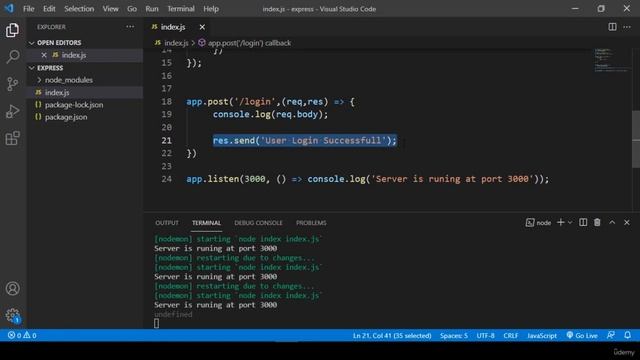Viewport: 640px width, 360px height.
Task: Close index.js in Open Editors list
Action: point(44,55)
